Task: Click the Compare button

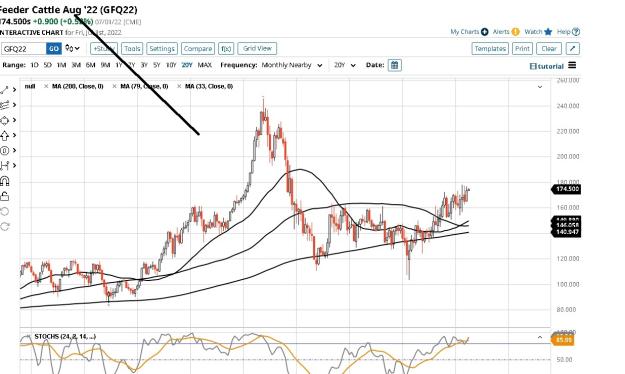Action: (x=198, y=49)
